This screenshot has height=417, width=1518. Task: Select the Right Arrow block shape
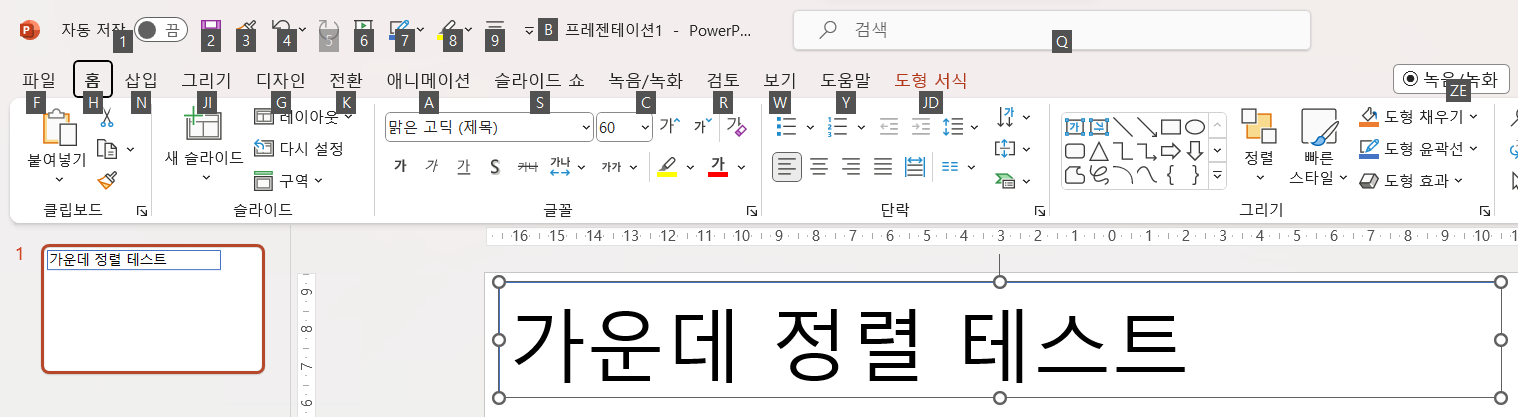point(1170,151)
